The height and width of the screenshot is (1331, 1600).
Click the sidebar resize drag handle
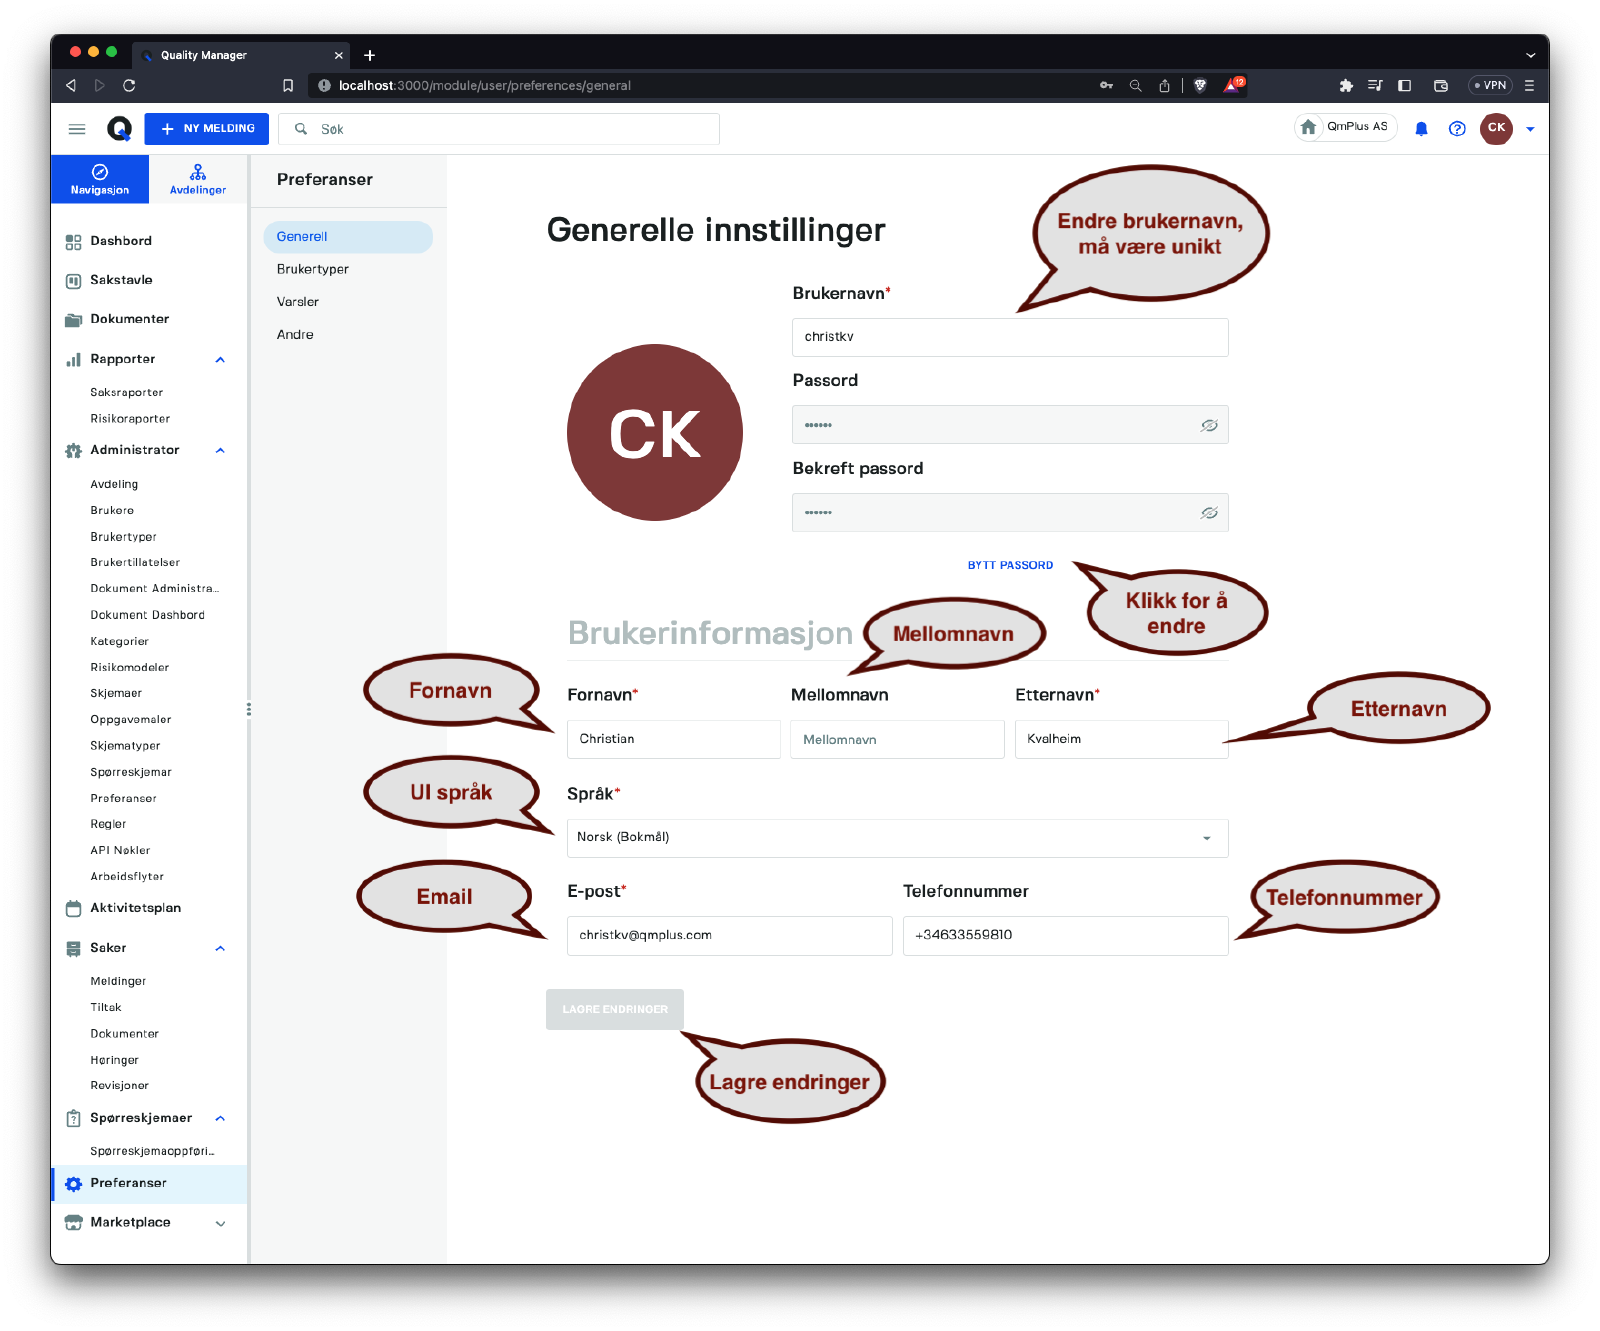pos(248,709)
